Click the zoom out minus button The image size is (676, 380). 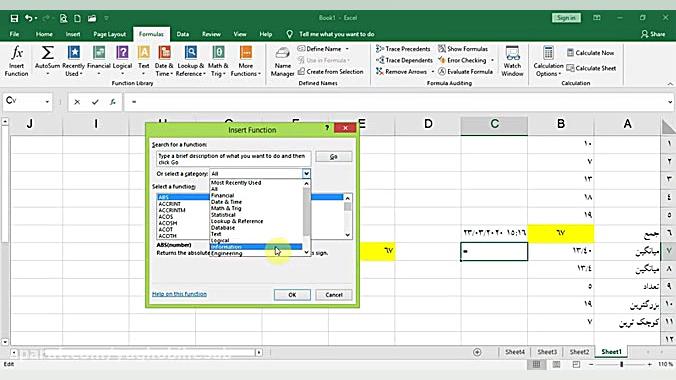pyautogui.click(x=591, y=364)
